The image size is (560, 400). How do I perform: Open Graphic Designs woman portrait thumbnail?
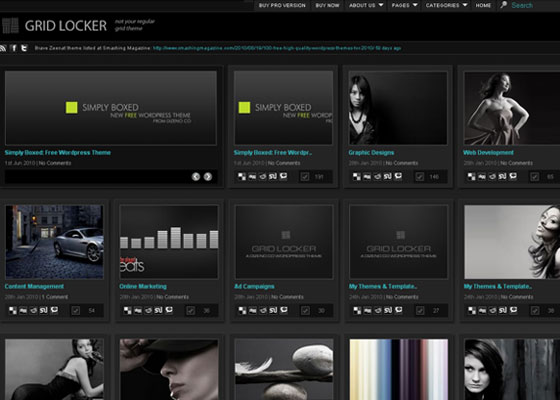[398, 108]
